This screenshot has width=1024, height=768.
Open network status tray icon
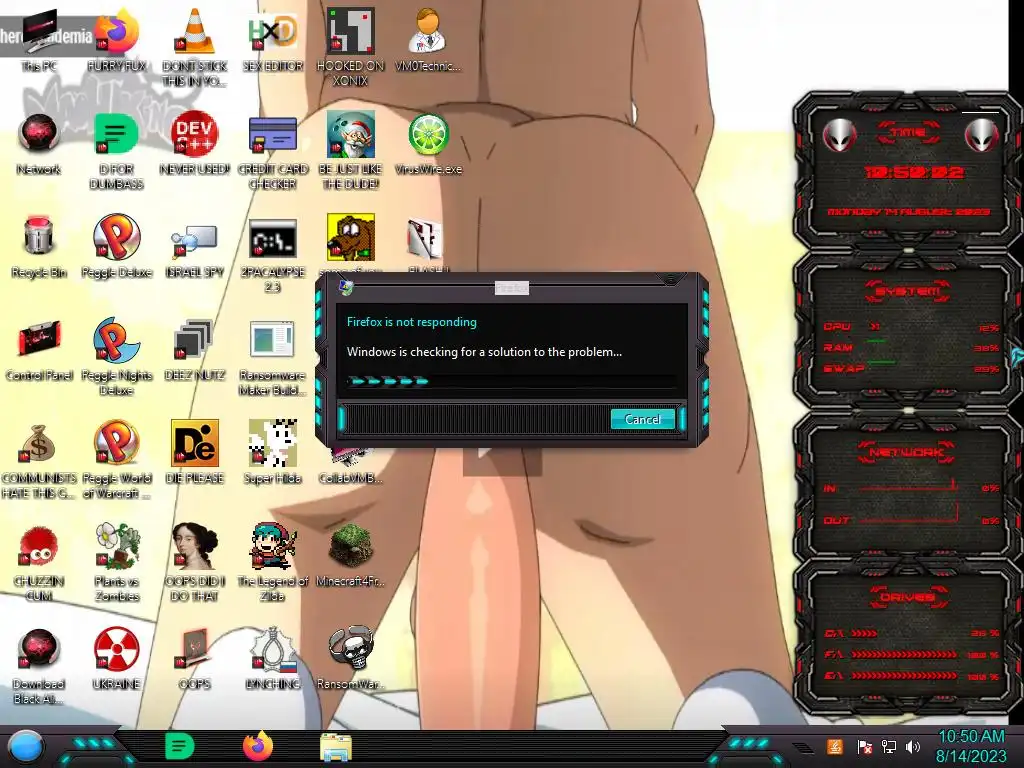889,746
